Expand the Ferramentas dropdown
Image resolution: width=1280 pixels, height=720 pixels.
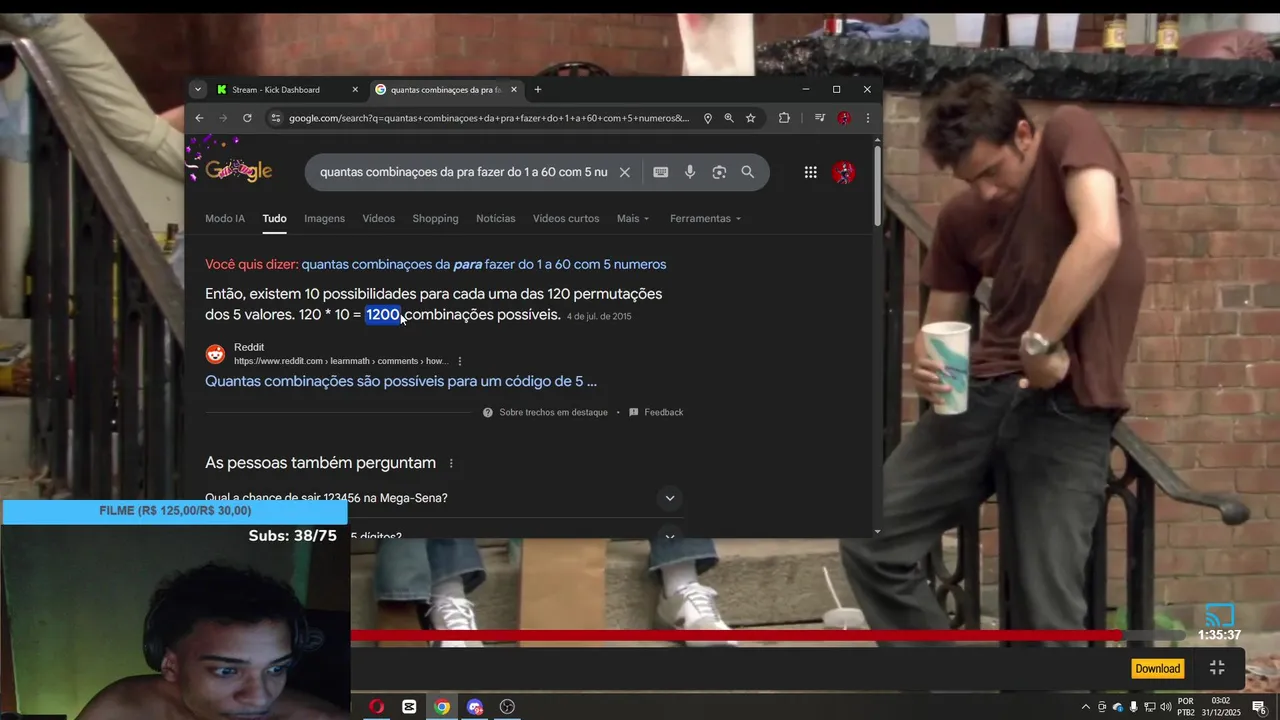[x=706, y=218]
